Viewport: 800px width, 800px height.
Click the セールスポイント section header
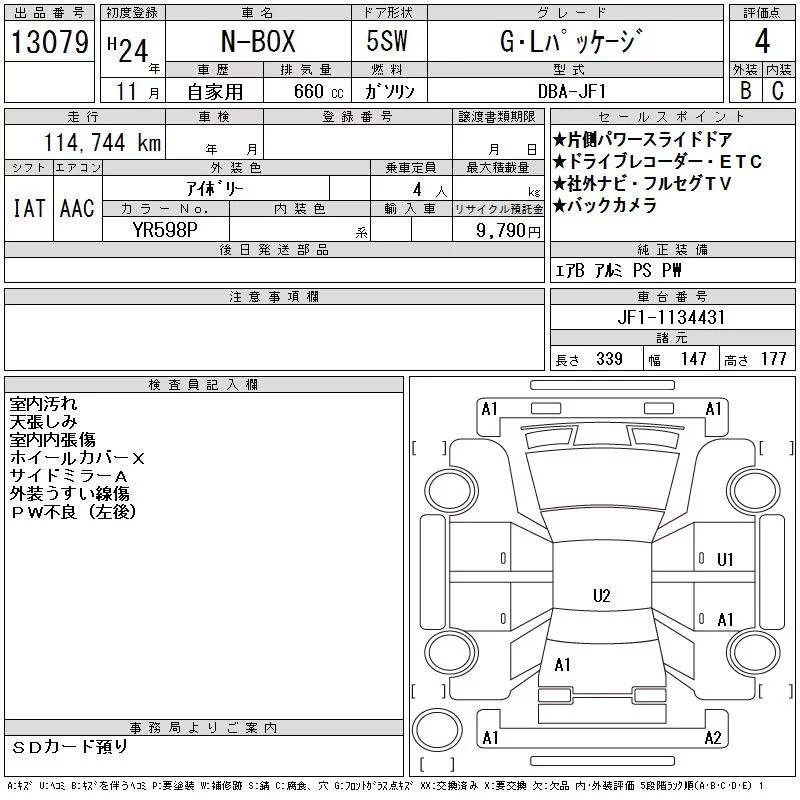672,117
